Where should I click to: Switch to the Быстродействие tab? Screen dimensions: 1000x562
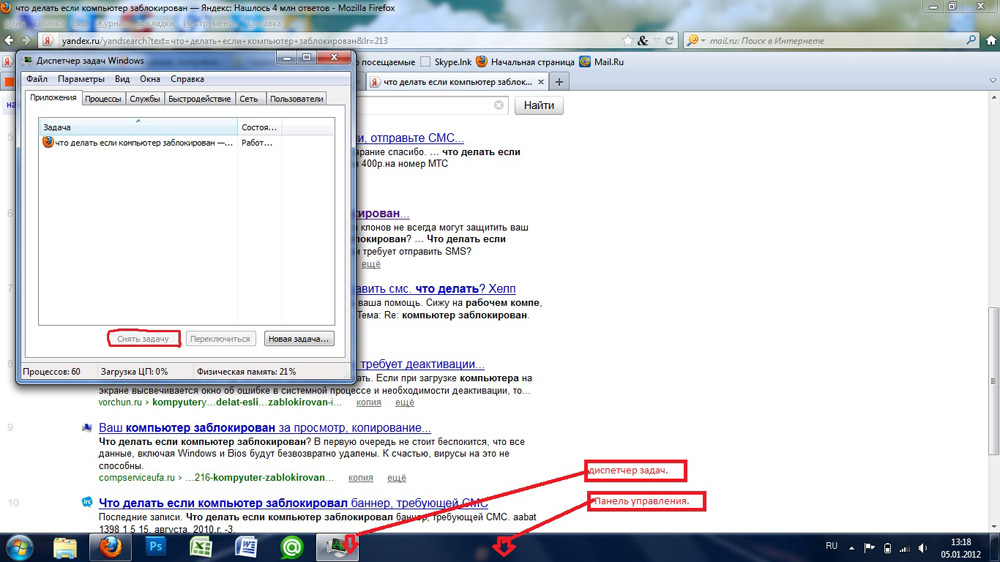pos(200,99)
